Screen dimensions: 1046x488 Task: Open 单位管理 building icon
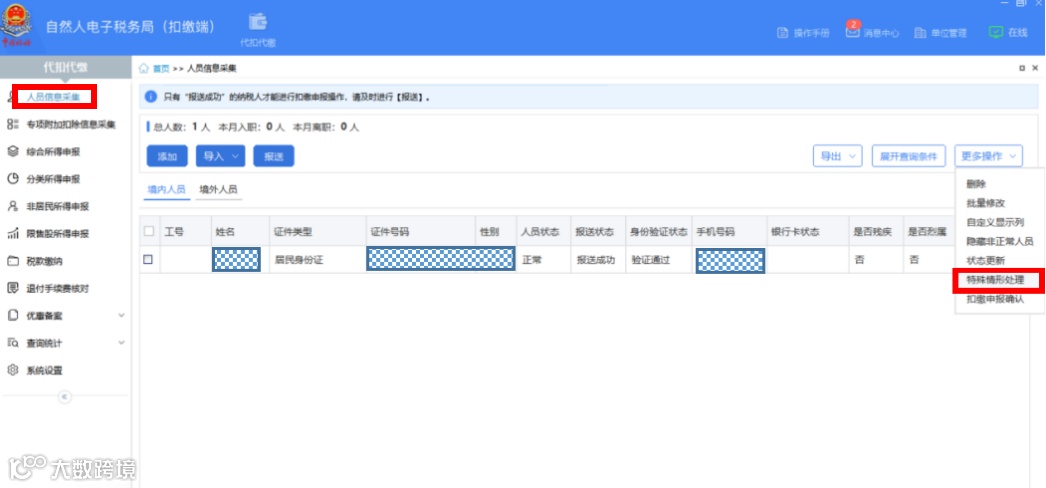coord(921,33)
